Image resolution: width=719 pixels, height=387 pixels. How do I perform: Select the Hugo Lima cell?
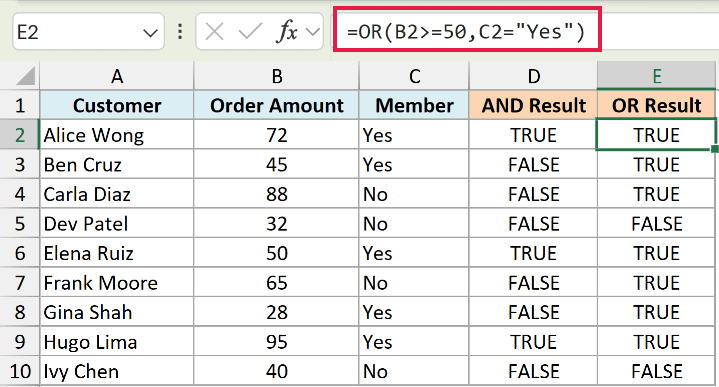tap(117, 342)
